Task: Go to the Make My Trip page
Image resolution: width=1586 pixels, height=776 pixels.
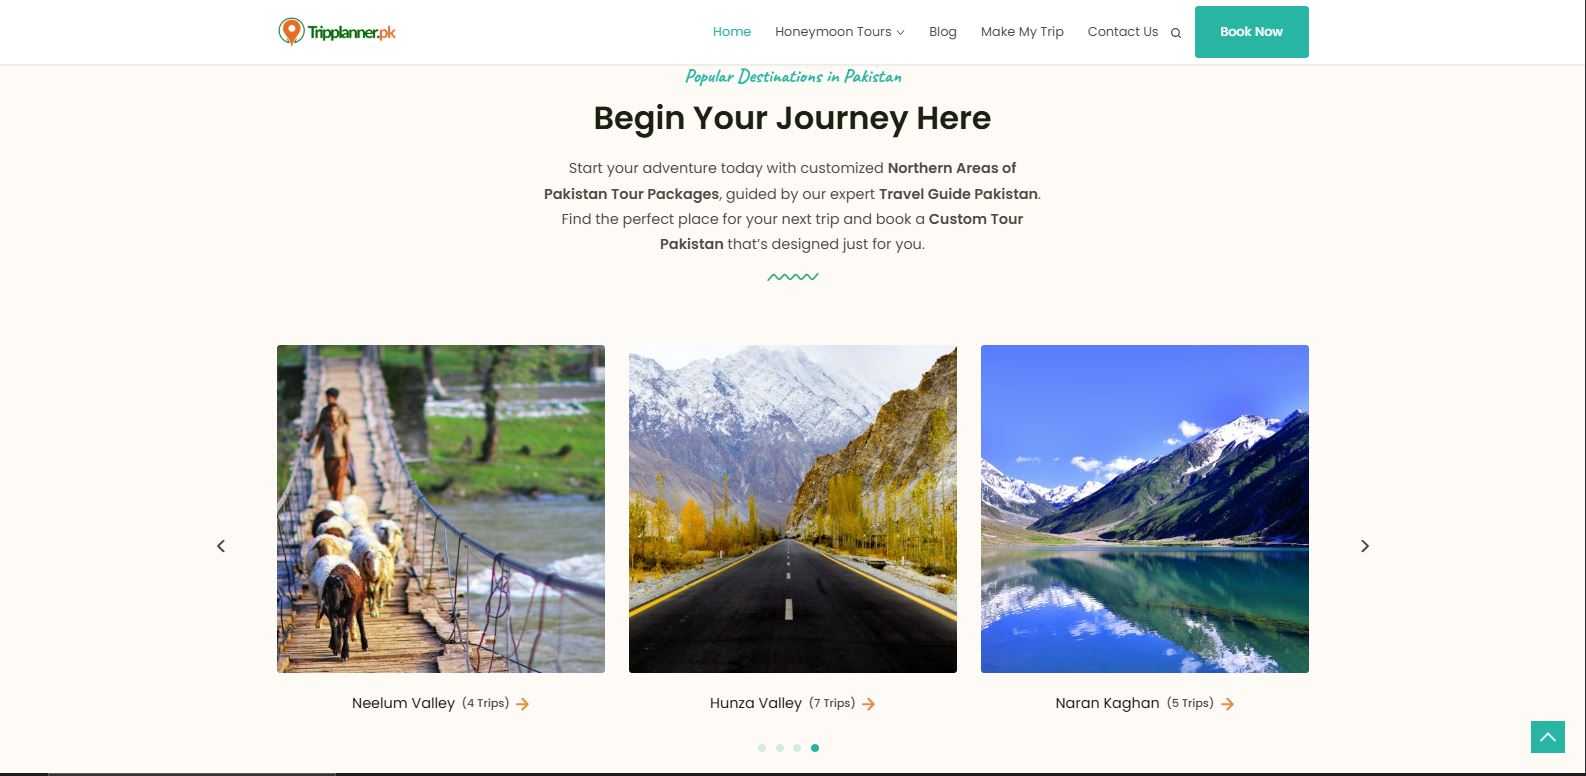Action: 1022,32
